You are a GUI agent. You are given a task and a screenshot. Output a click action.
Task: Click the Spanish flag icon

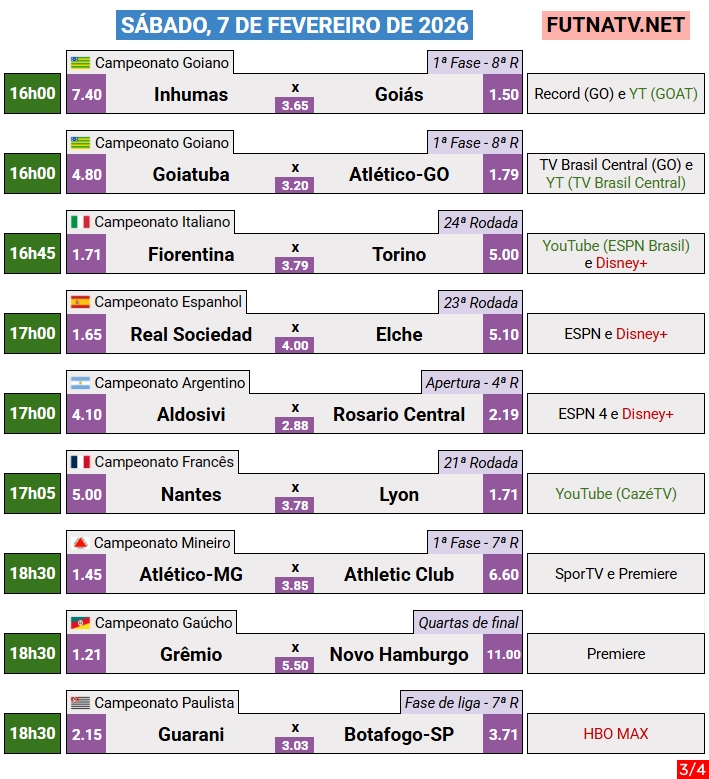coord(80,302)
